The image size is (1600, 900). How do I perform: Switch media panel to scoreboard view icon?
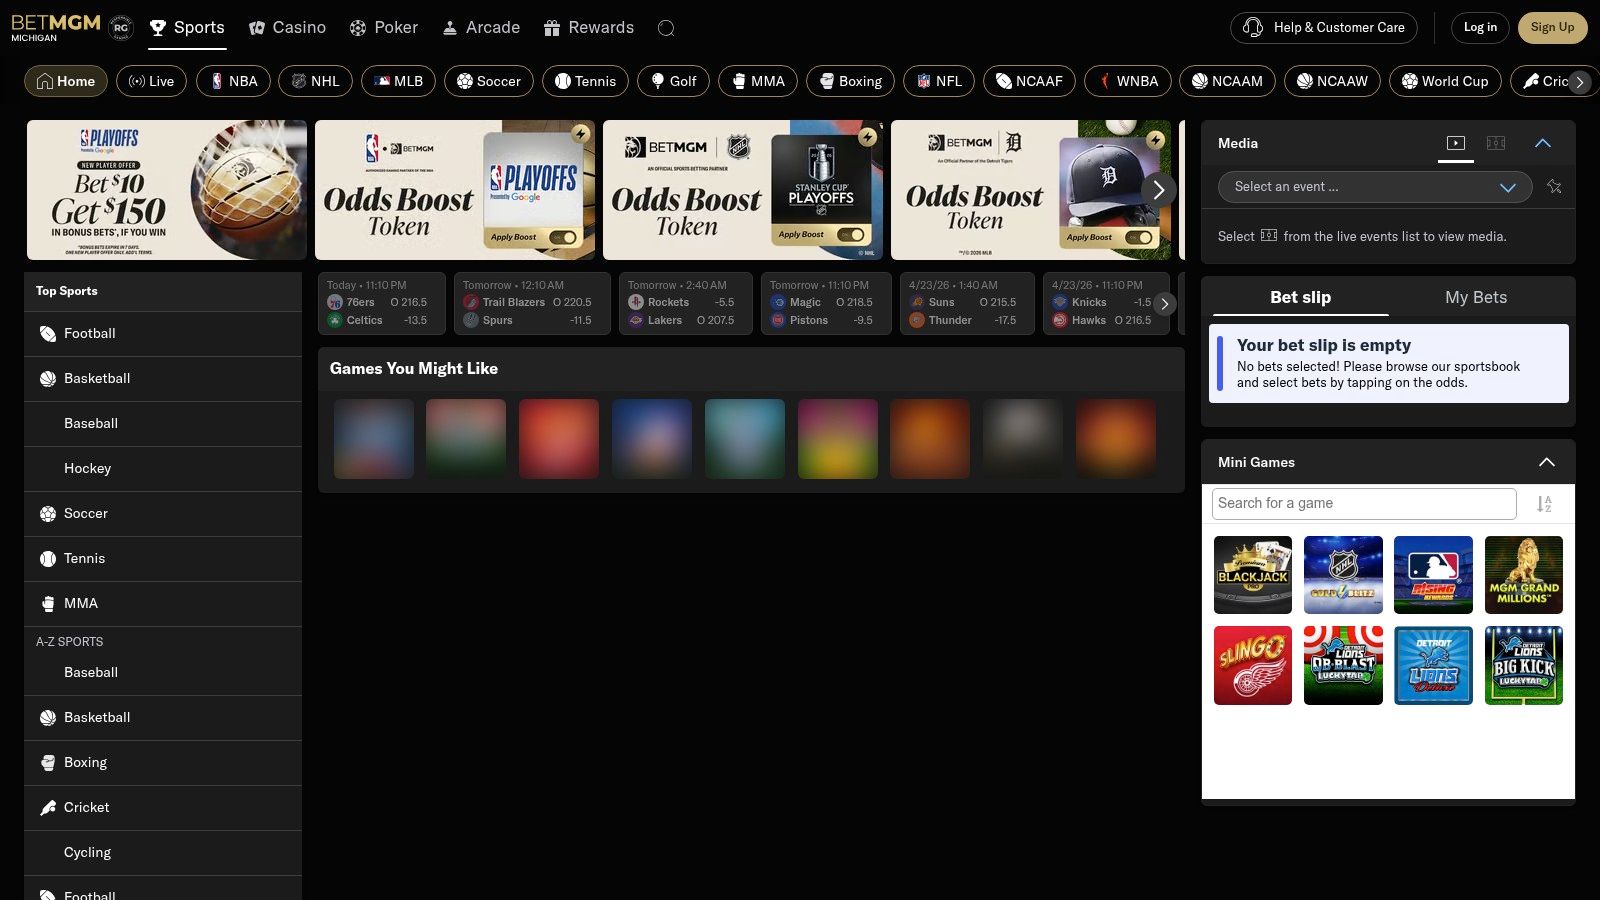(1496, 143)
